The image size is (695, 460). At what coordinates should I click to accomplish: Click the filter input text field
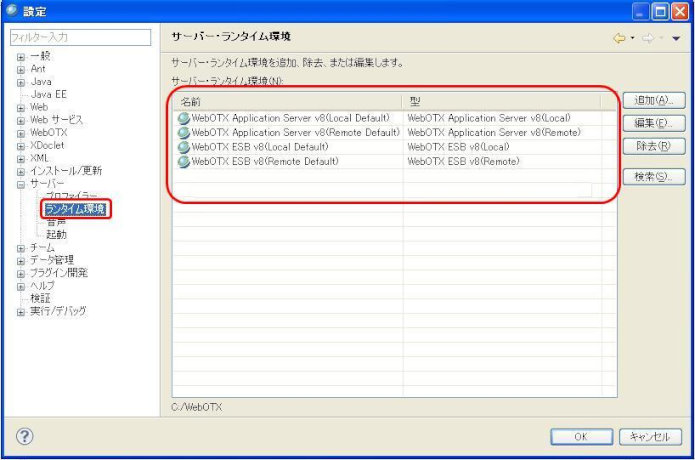click(x=80, y=38)
